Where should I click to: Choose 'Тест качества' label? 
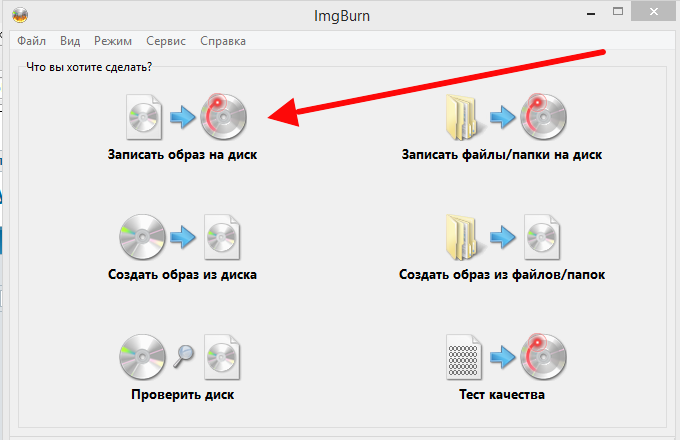coord(502,394)
